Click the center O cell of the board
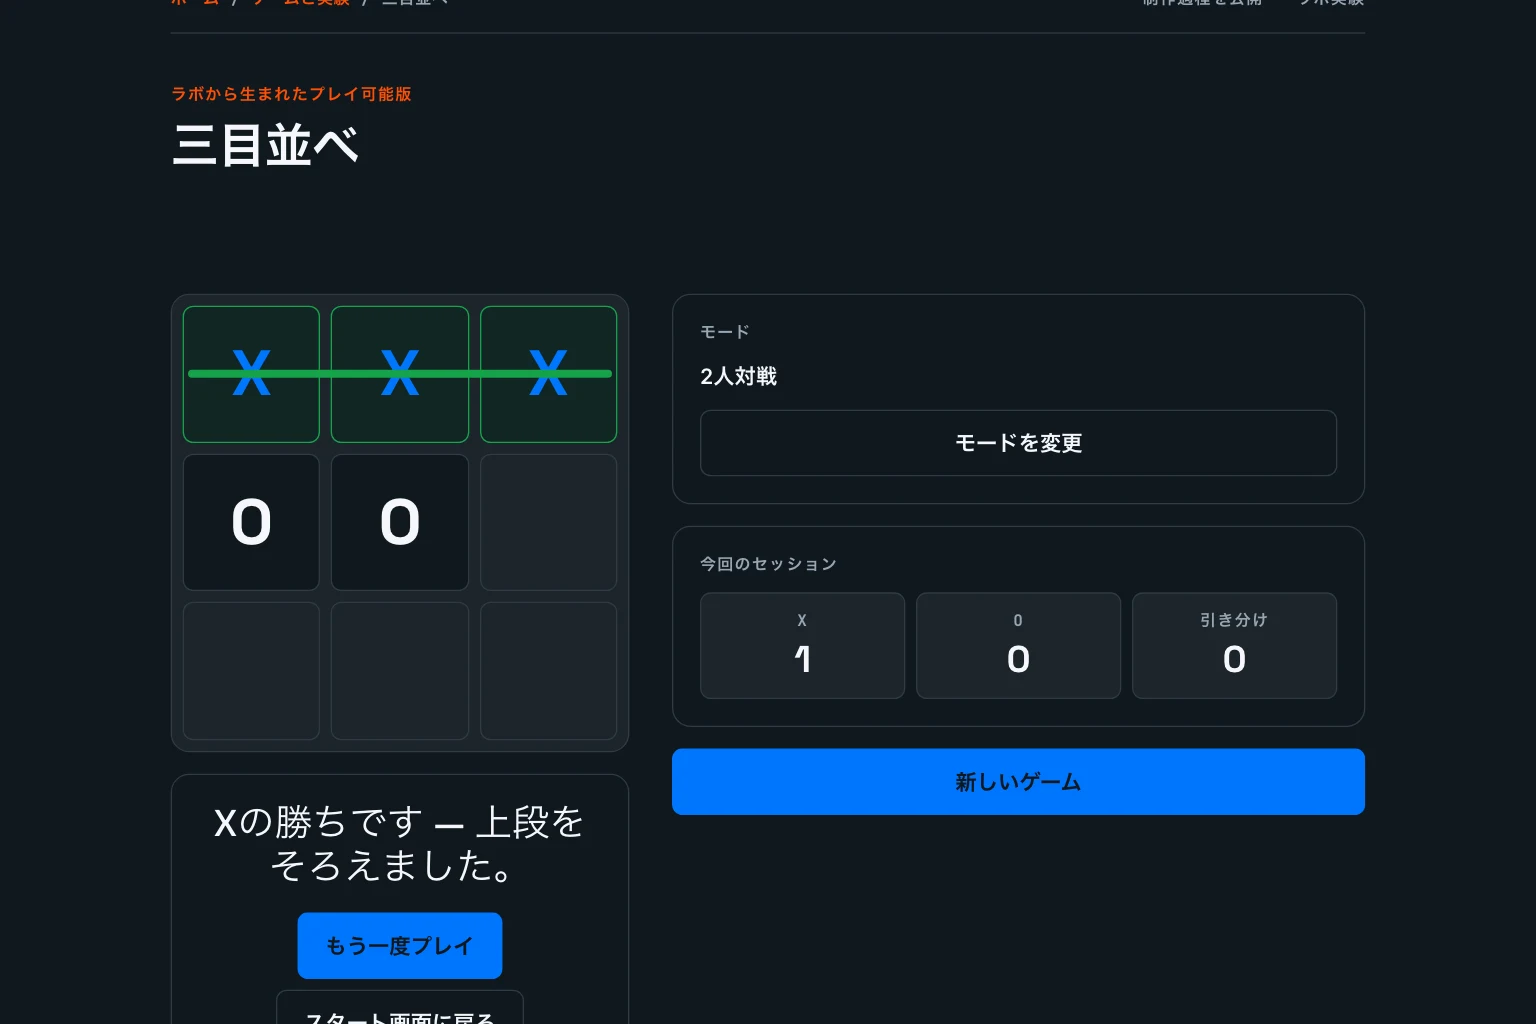Screen dimensions: 1536x1024 pos(400,522)
